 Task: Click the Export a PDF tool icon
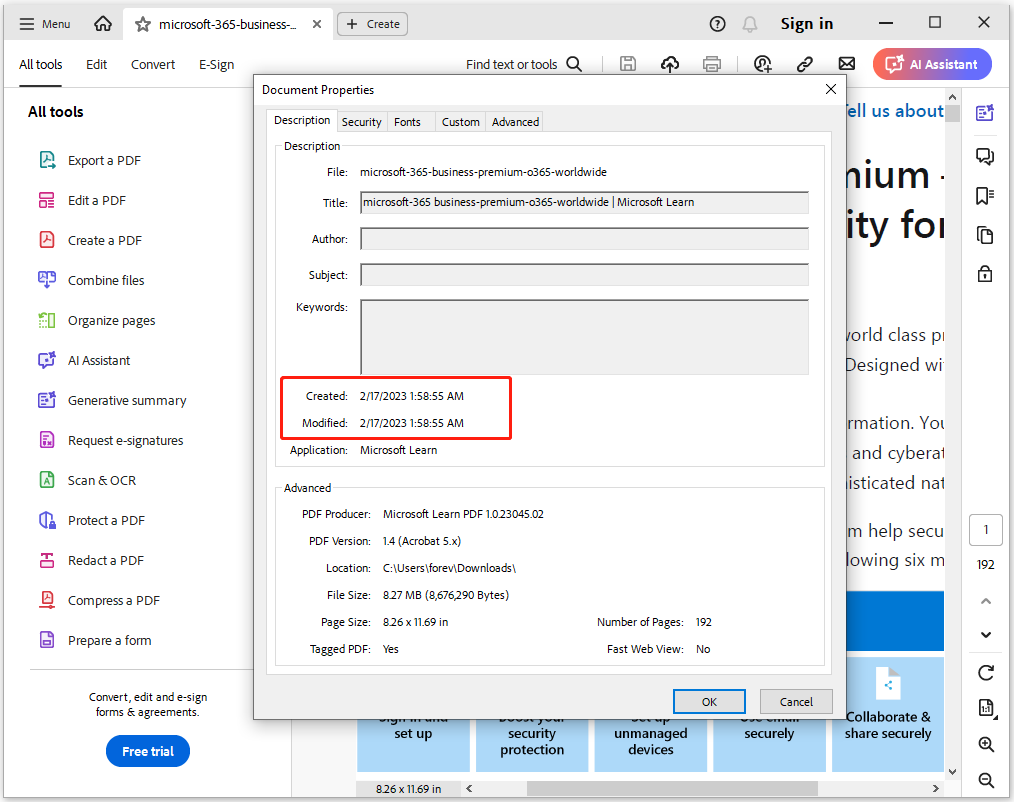point(47,160)
